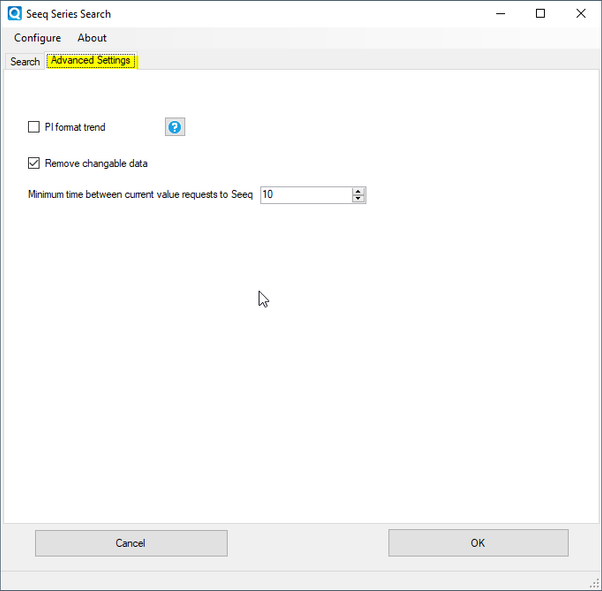Click the Minimum time between requests label
This screenshot has height=591, width=602.
point(140,195)
